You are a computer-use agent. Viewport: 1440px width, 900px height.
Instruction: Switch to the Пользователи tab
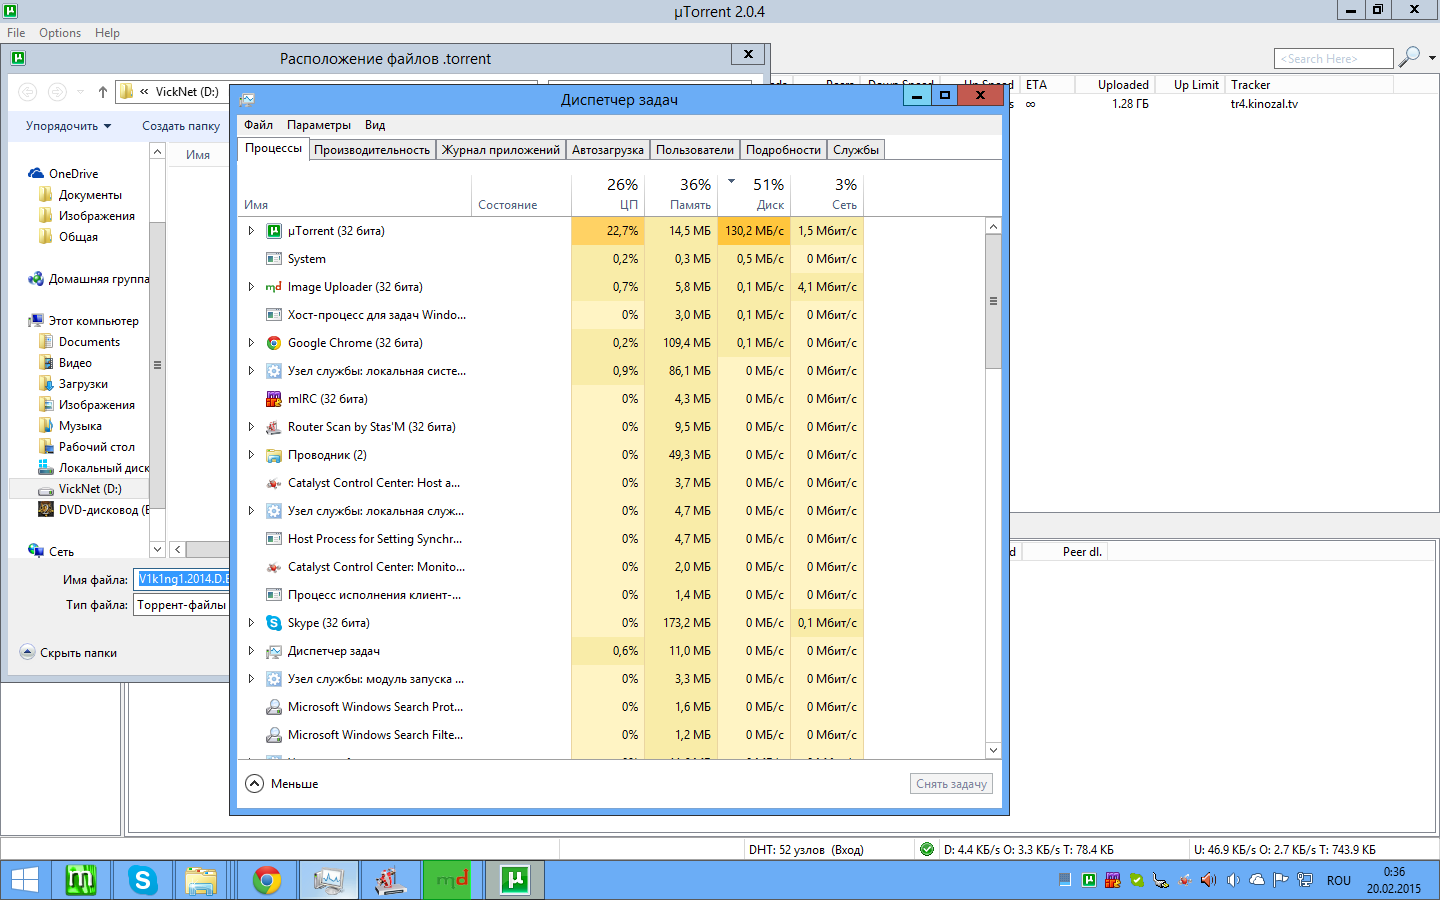[695, 150]
